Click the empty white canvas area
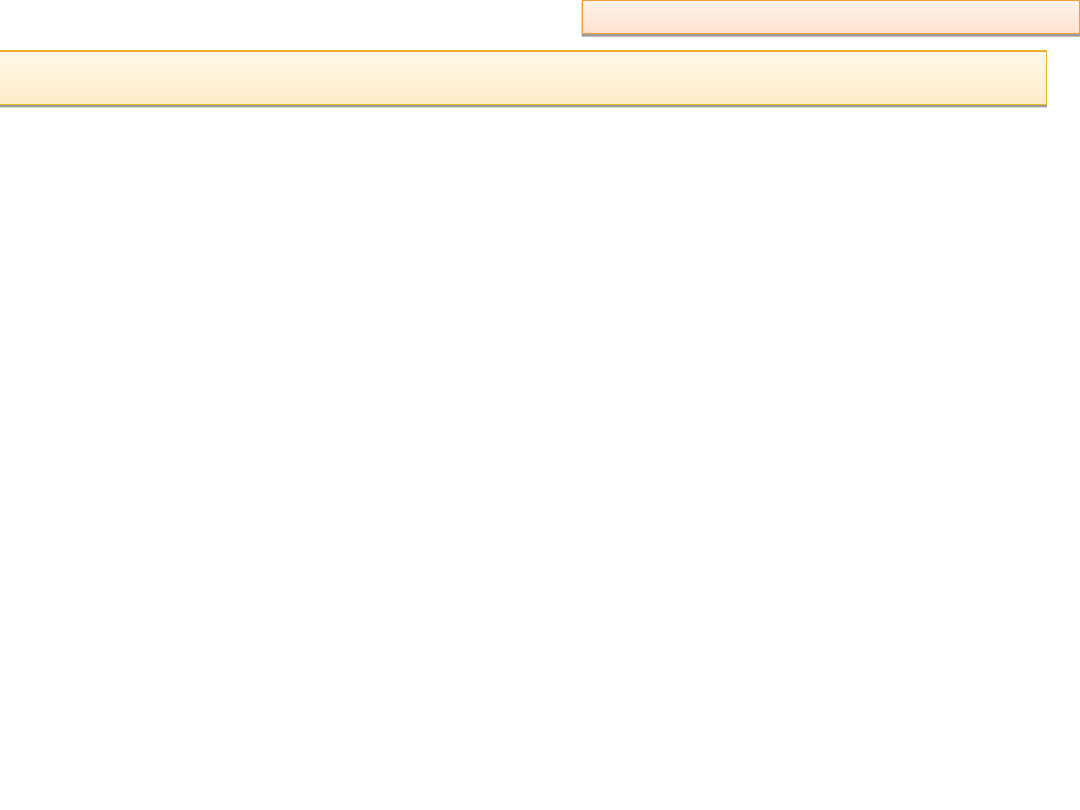 (x=540, y=458)
